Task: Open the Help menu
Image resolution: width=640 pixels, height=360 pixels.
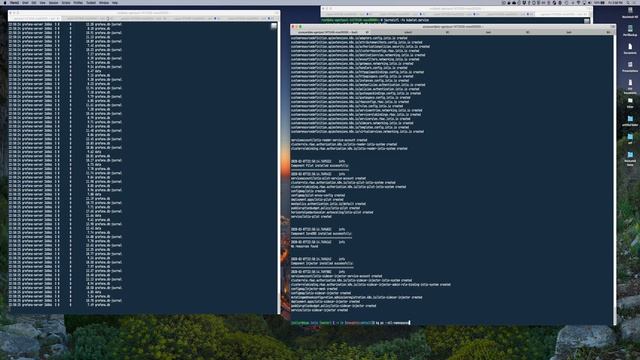Action: pos(115,2)
